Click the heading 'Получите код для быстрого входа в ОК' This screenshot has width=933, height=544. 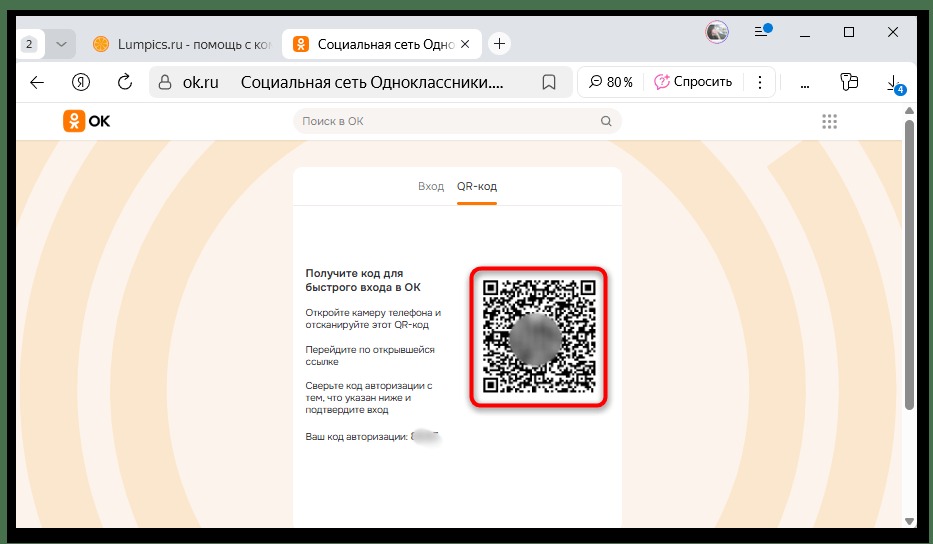(363, 280)
